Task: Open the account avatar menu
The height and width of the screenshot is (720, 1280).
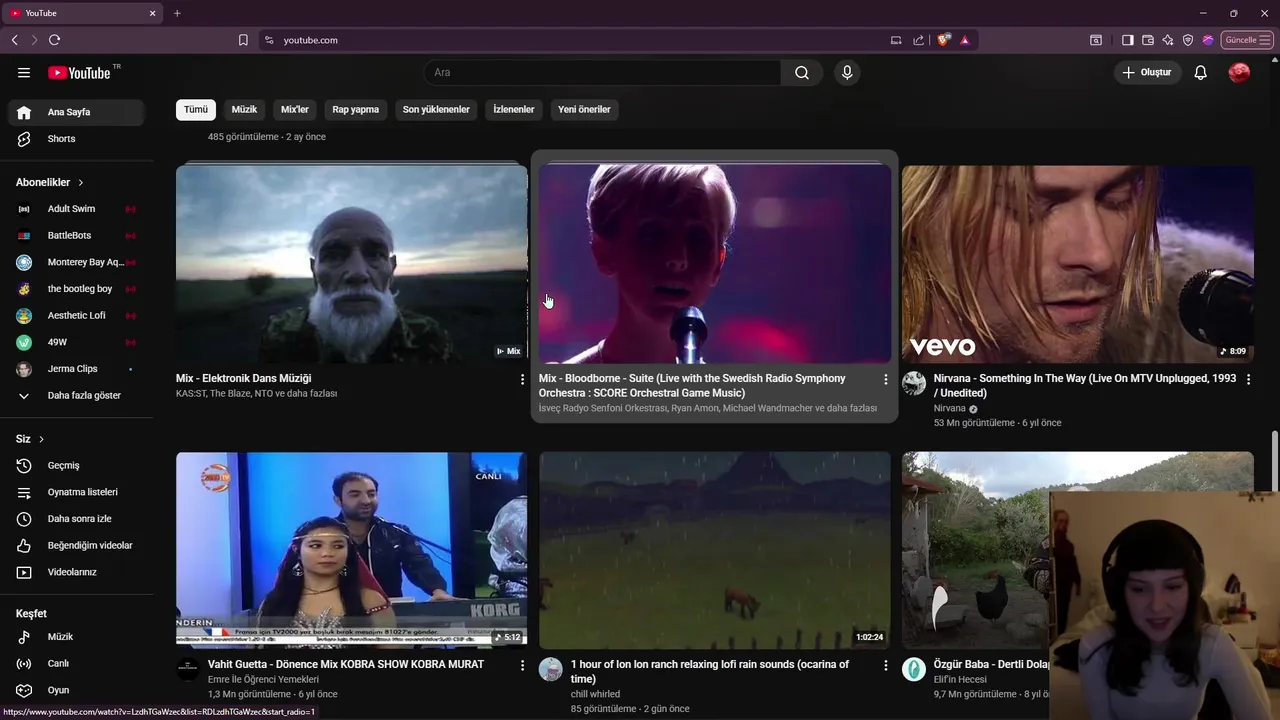Action: [1239, 72]
